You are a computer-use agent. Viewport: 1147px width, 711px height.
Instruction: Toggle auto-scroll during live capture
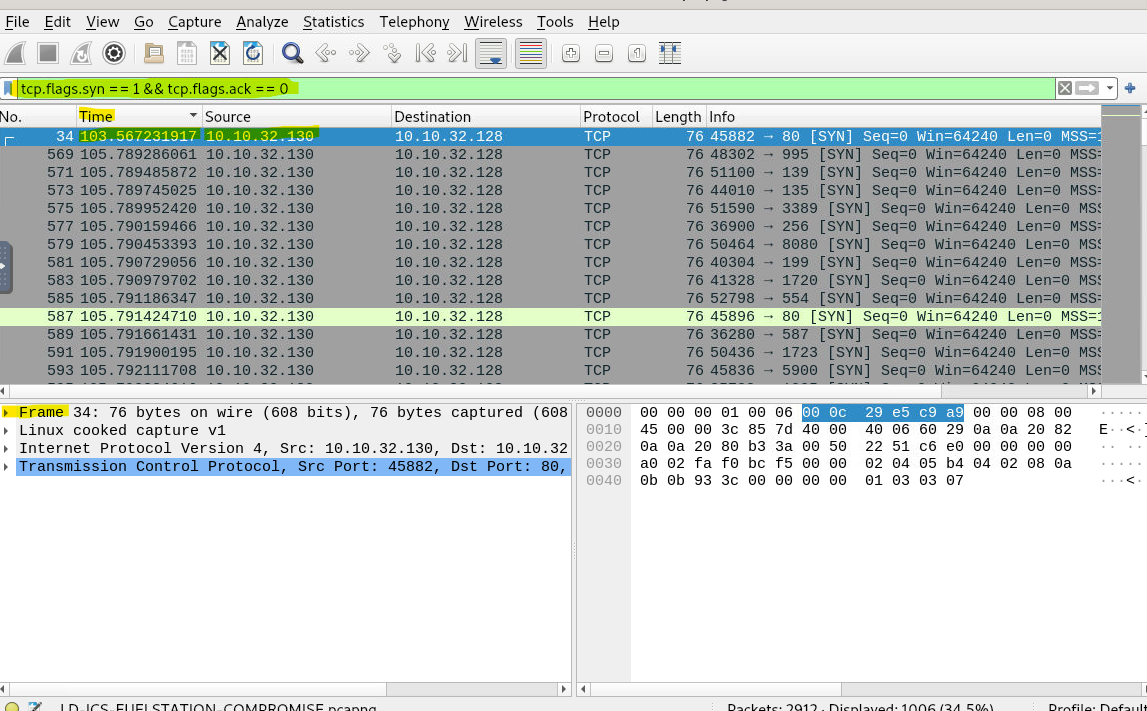tap(490, 54)
